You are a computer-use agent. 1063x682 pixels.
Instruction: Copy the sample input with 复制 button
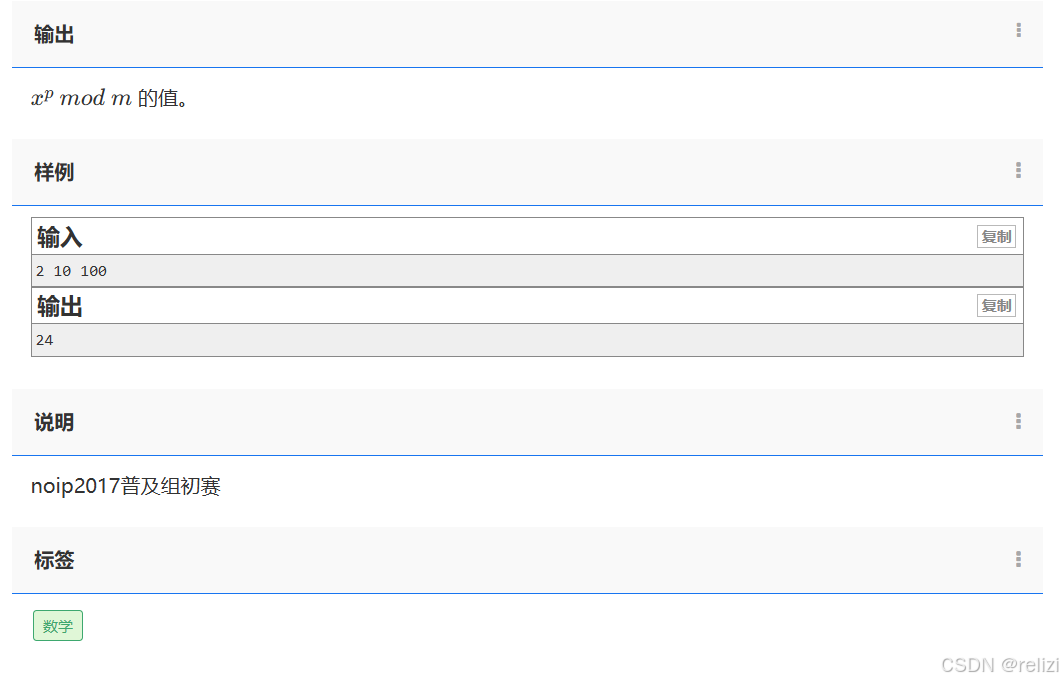tap(996, 237)
